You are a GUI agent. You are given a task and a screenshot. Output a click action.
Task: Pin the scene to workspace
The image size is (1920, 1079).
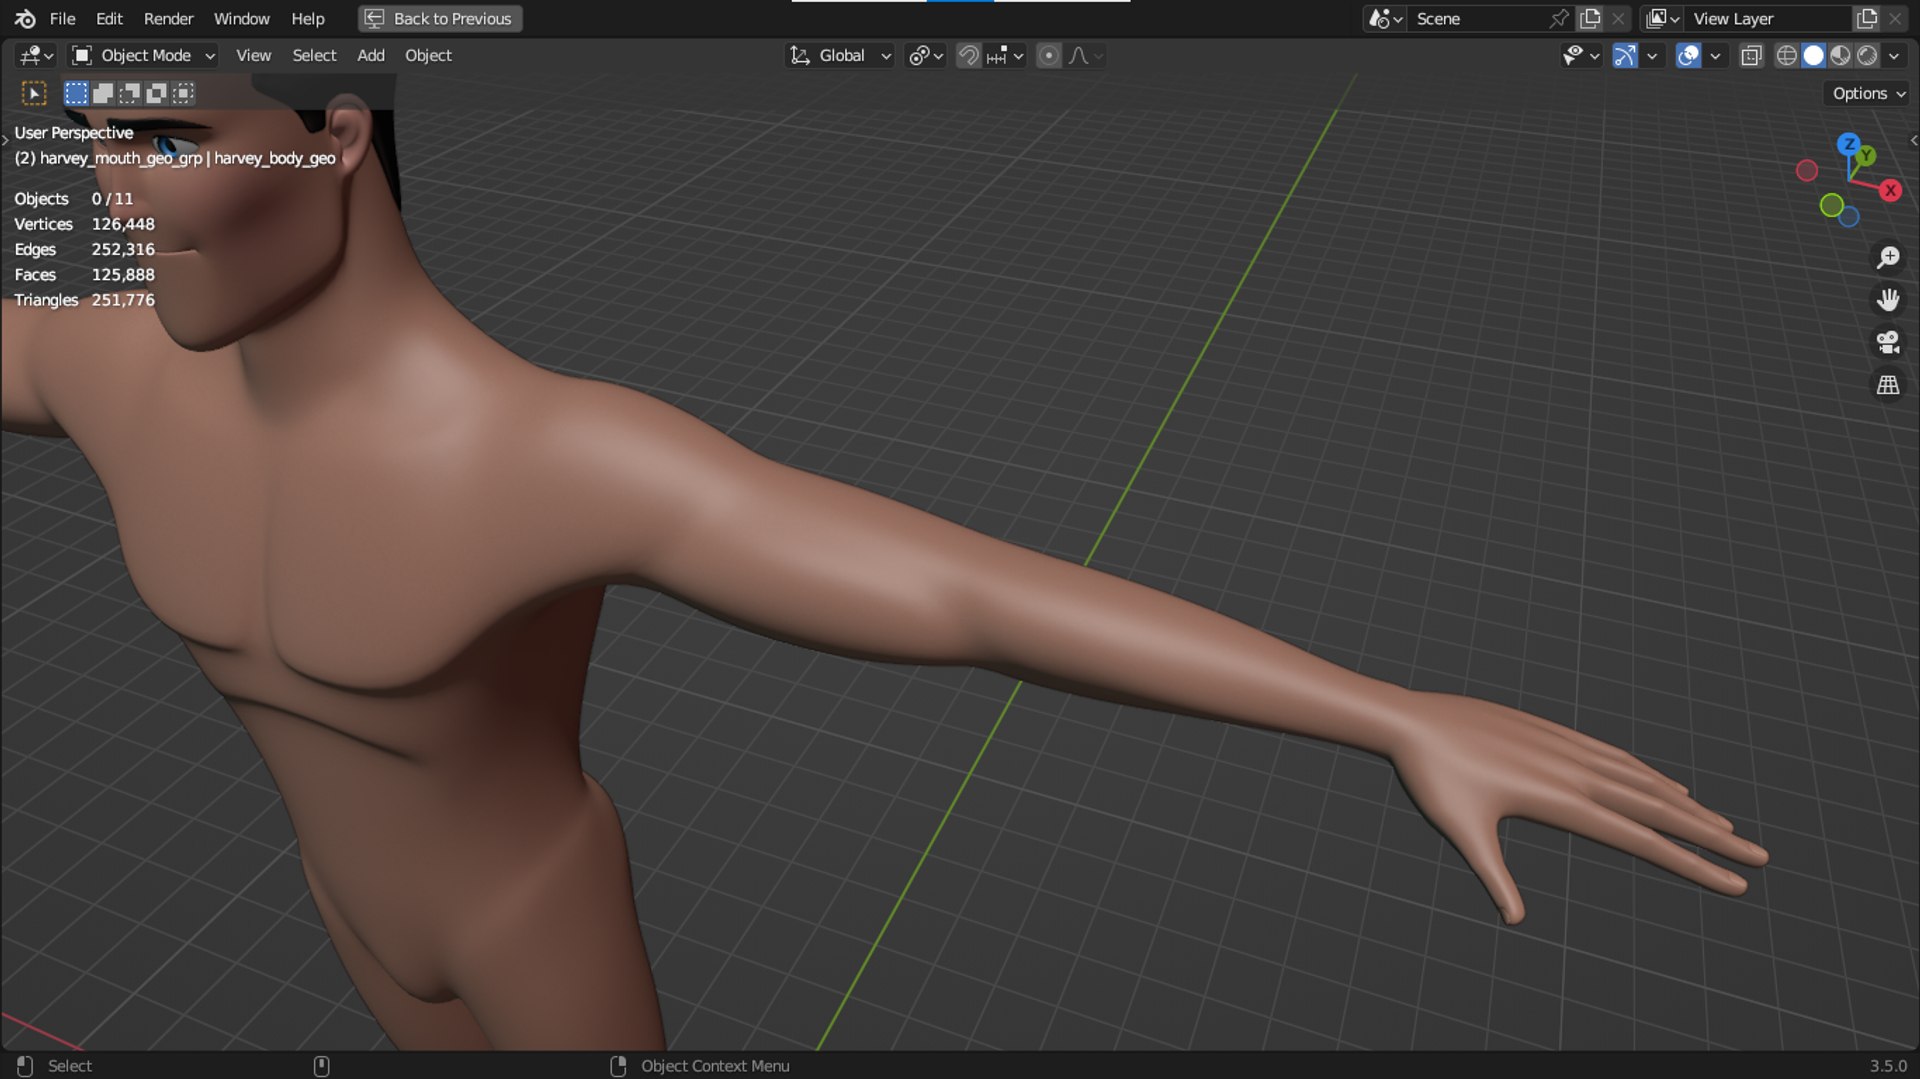pos(1559,19)
